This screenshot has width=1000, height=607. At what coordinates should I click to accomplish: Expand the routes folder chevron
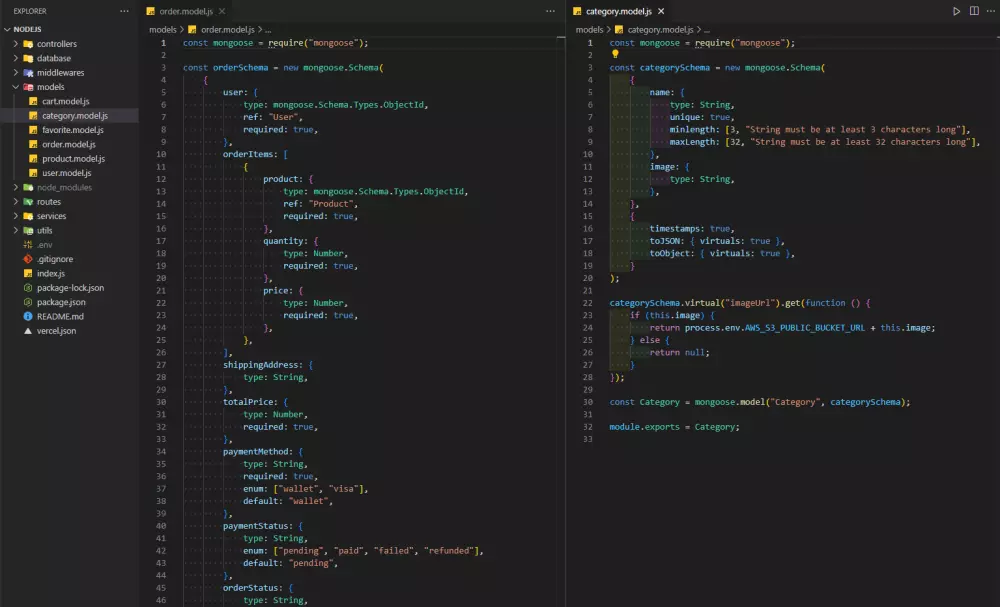tap(16, 201)
